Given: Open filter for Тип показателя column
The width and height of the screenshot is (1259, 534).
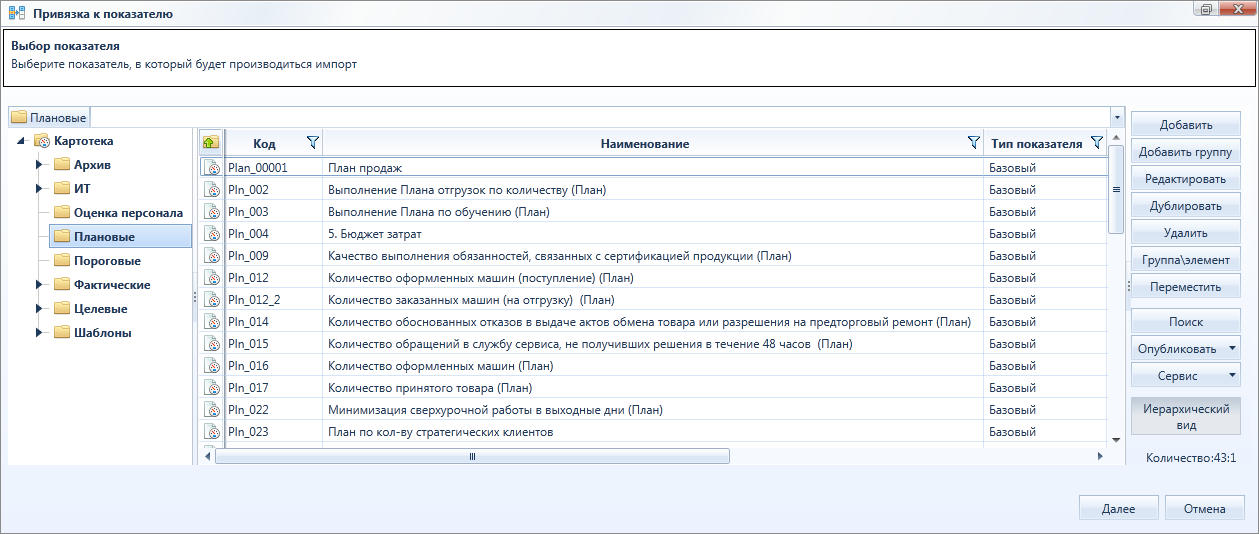Looking at the screenshot, I should tap(1096, 143).
